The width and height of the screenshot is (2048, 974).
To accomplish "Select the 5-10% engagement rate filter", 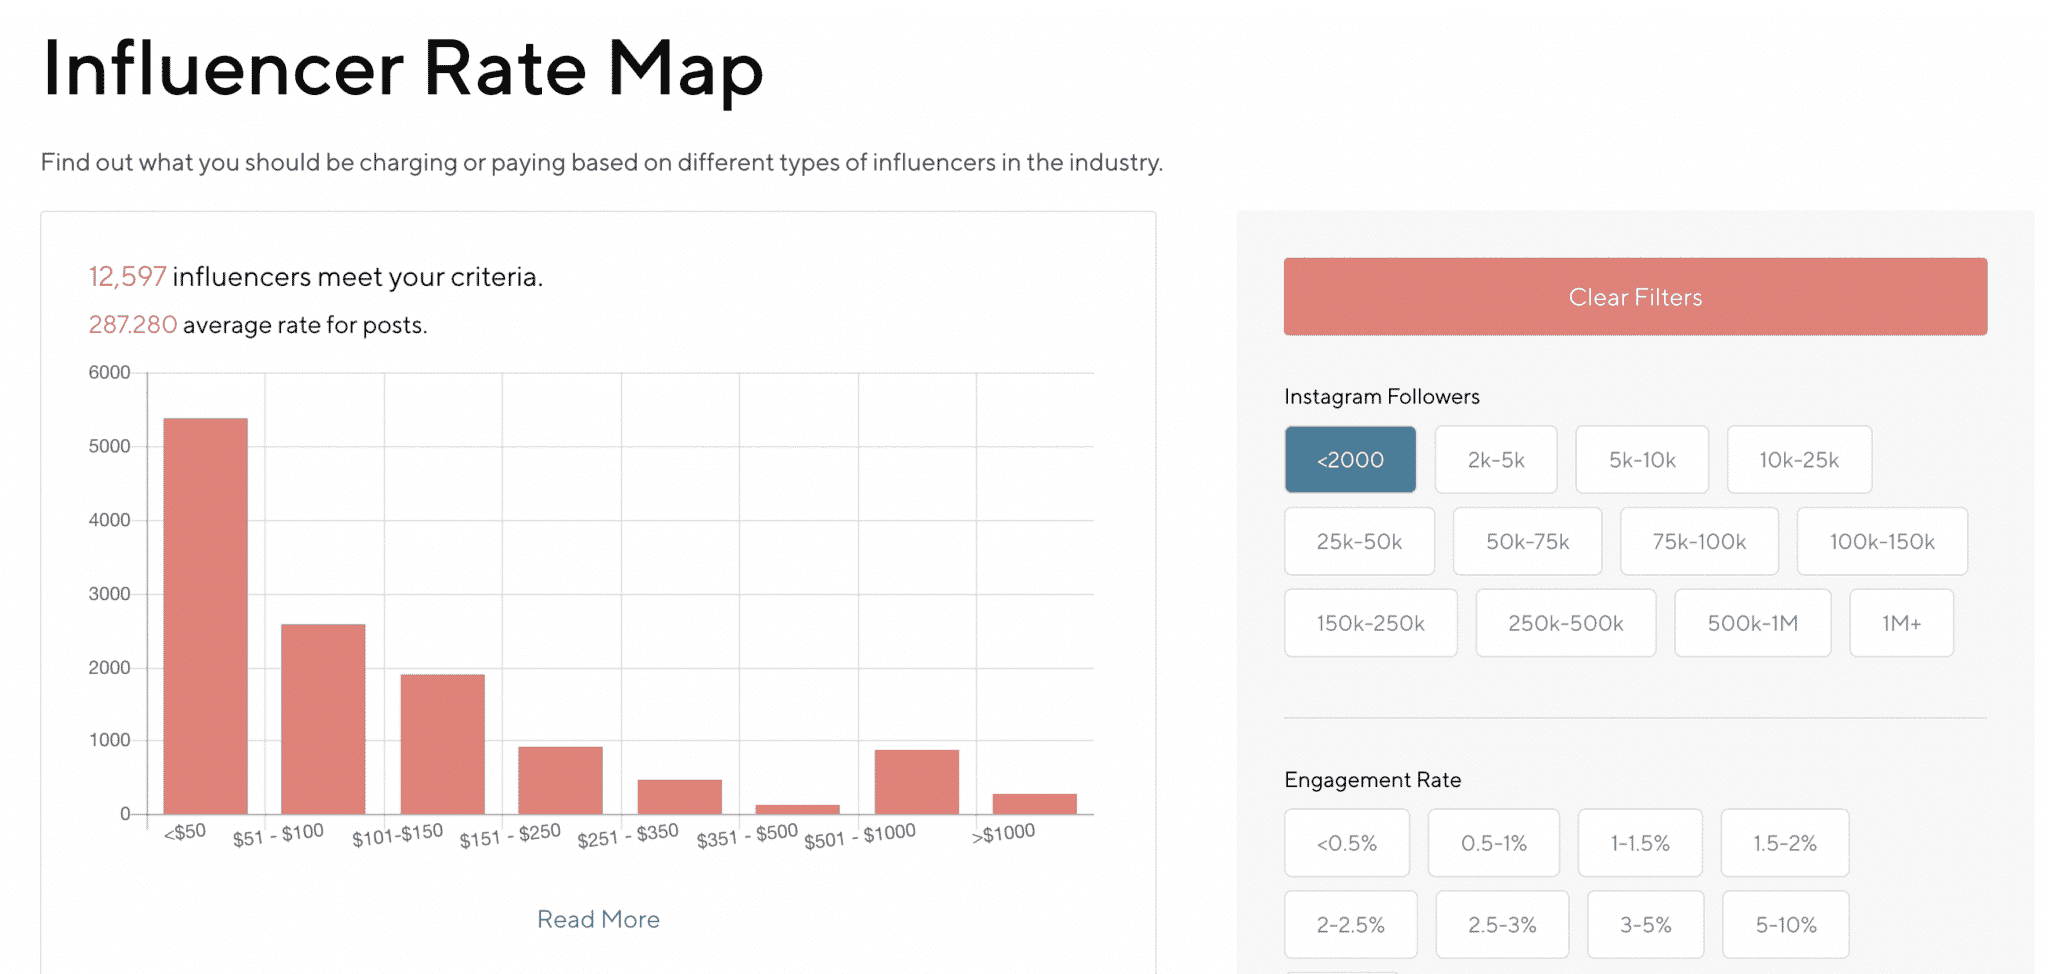I will pos(1784,924).
